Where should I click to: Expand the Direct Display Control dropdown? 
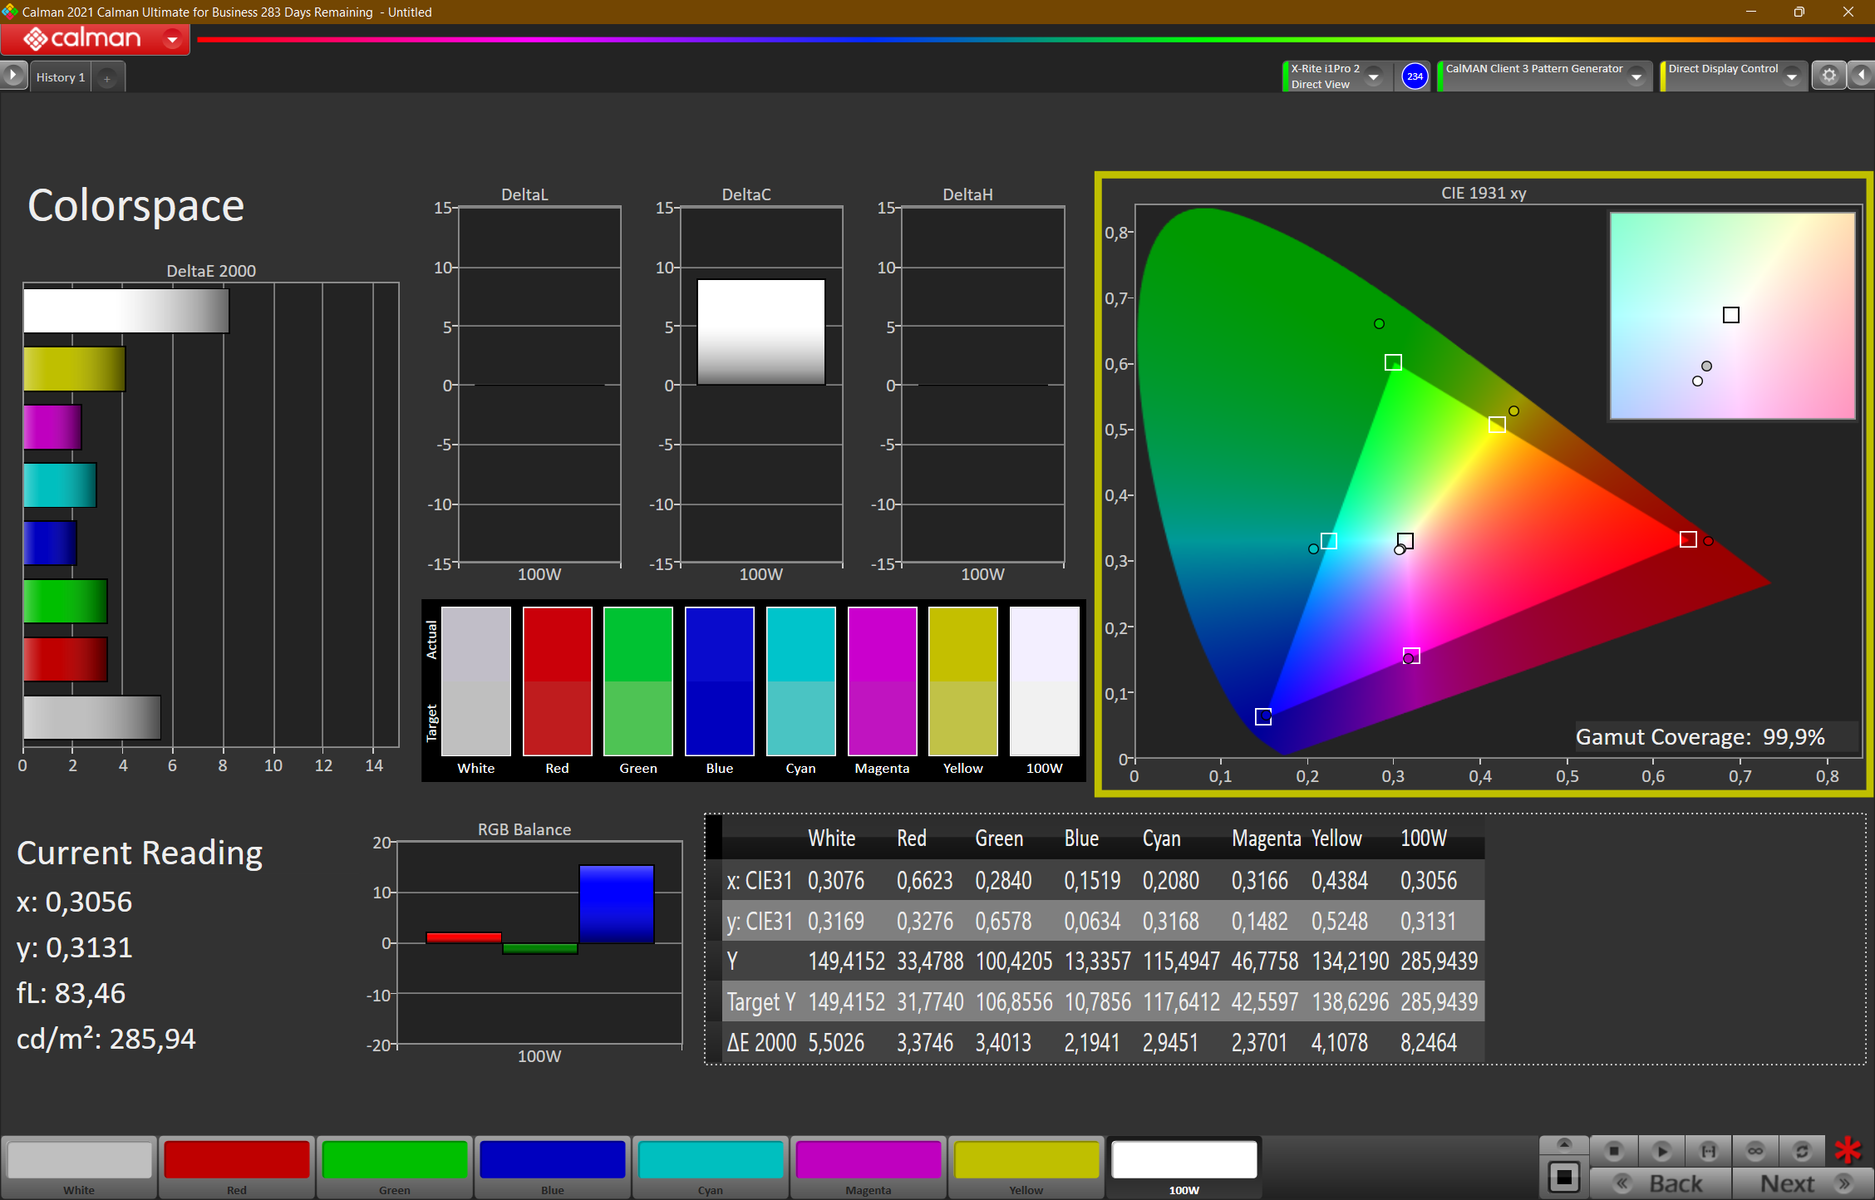[x=1792, y=77]
